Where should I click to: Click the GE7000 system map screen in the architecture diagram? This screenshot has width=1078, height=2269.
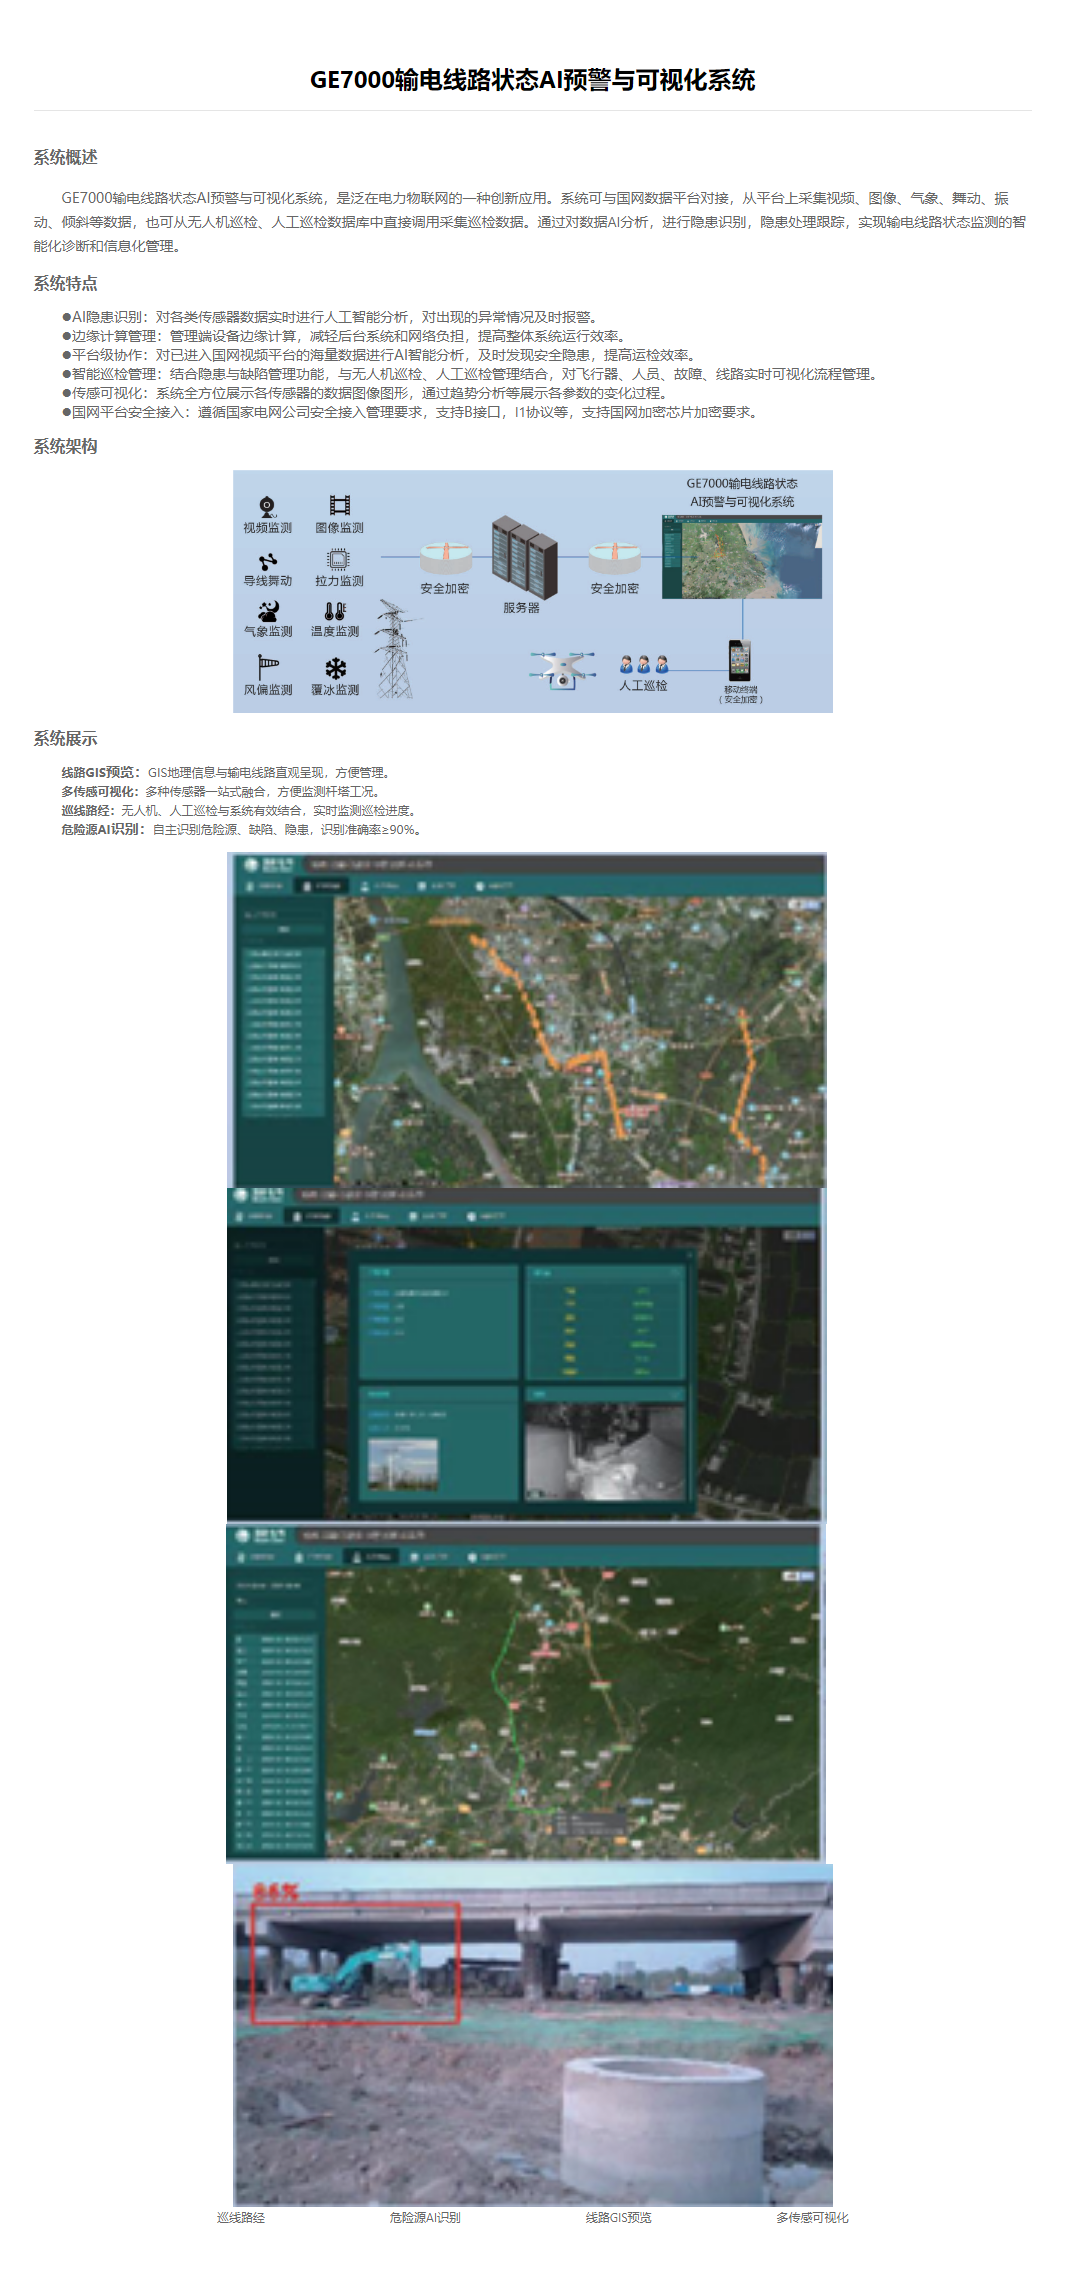742,557
